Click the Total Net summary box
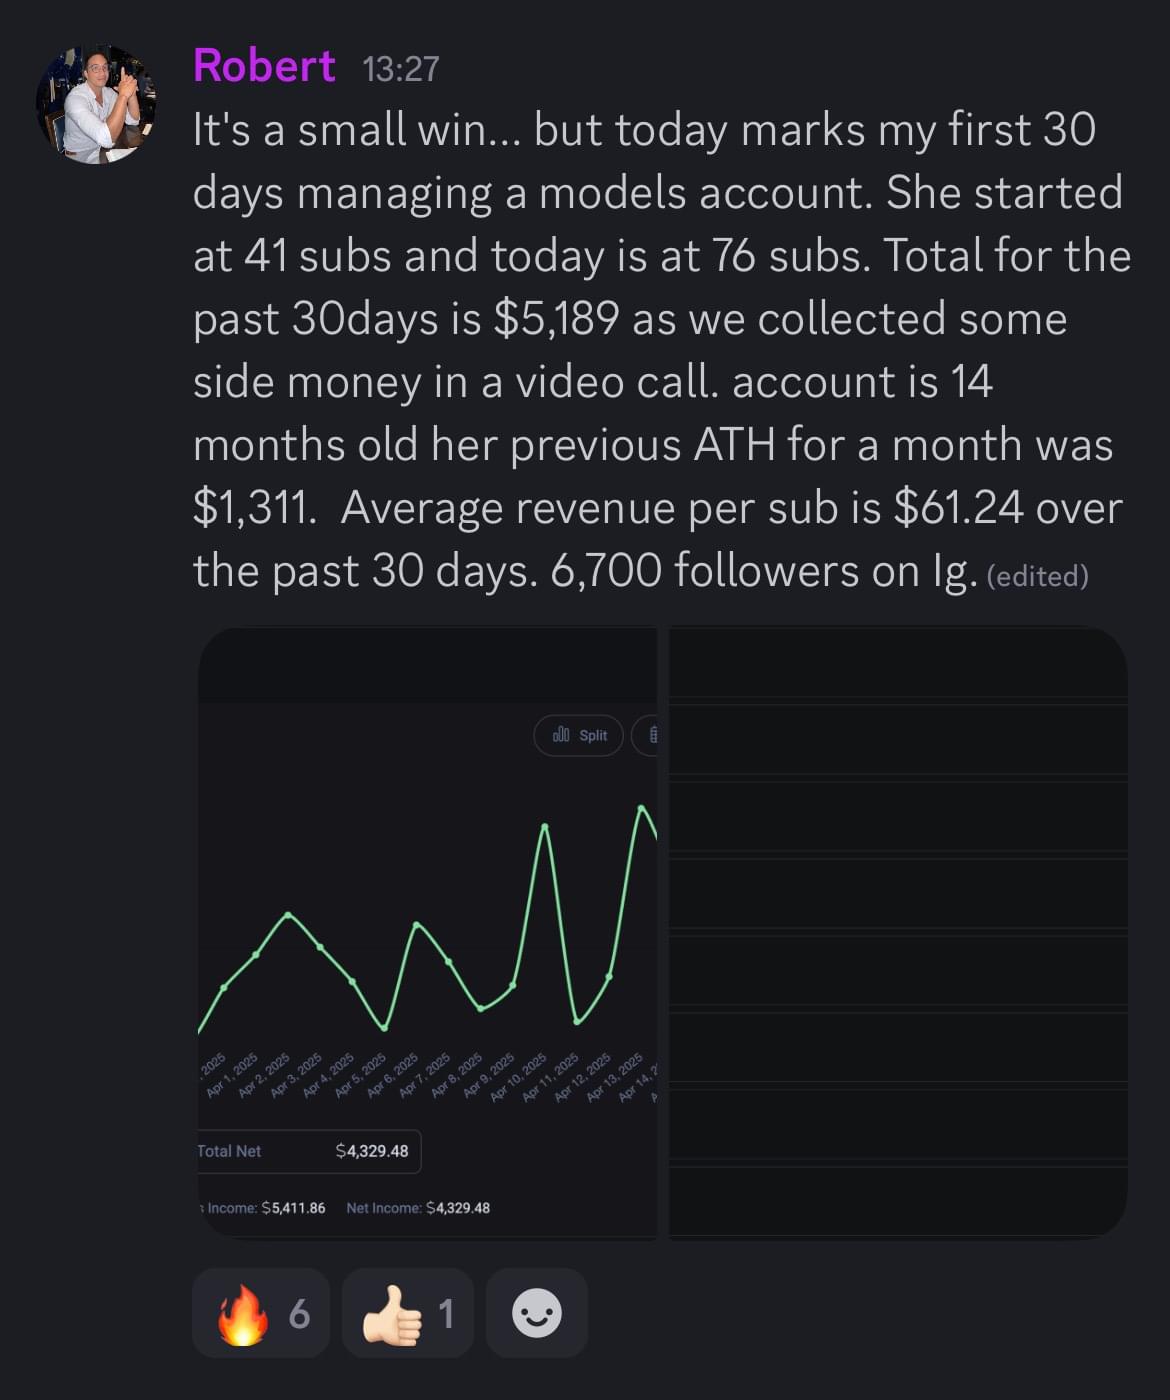The image size is (1170, 1400). 308,1151
